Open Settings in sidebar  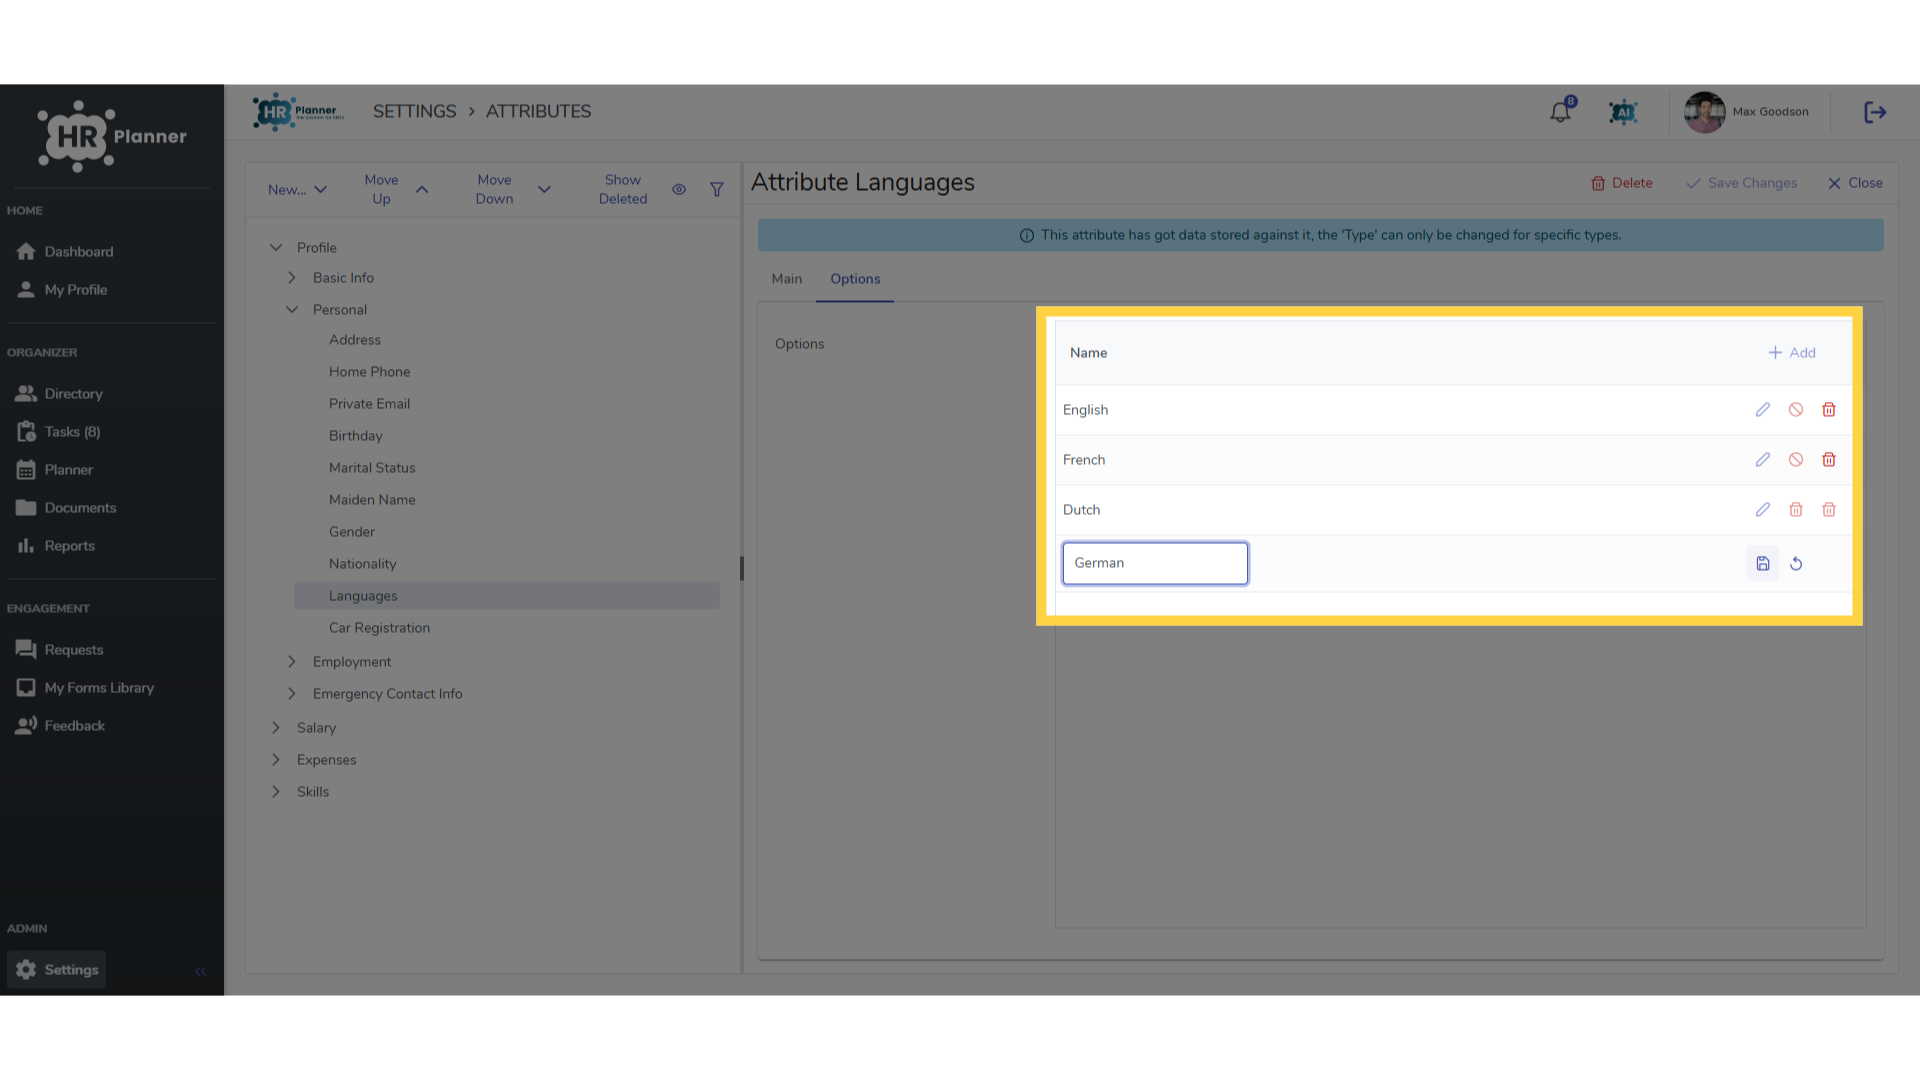tap(57, 970)
